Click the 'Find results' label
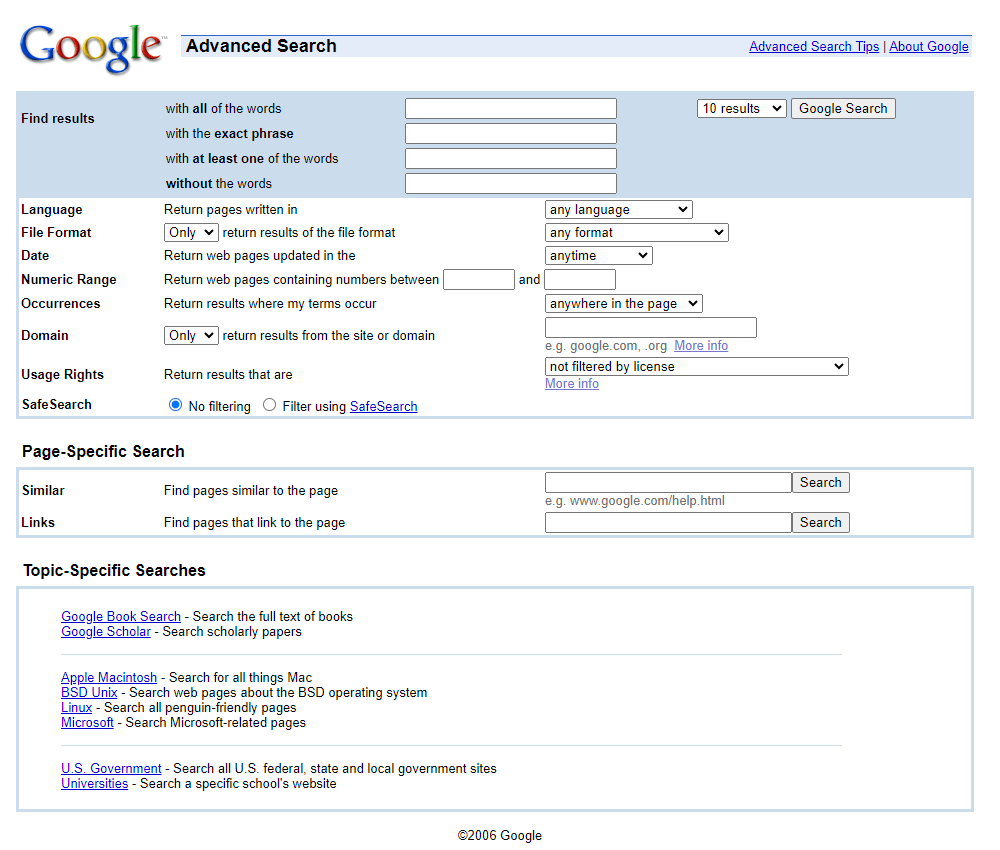This screenshot has width=1000, height=850. click(57, 119)
